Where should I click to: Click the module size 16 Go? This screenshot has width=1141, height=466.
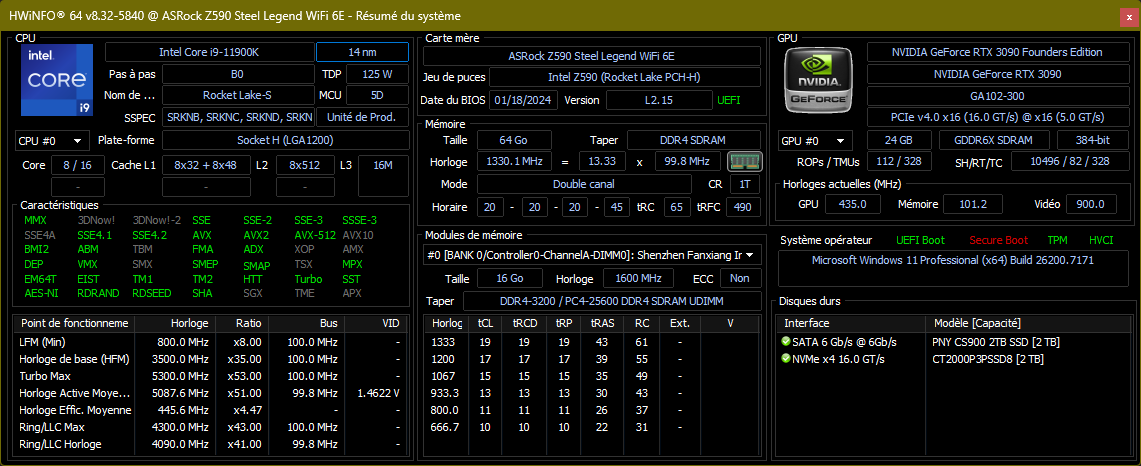coord(509,278)
